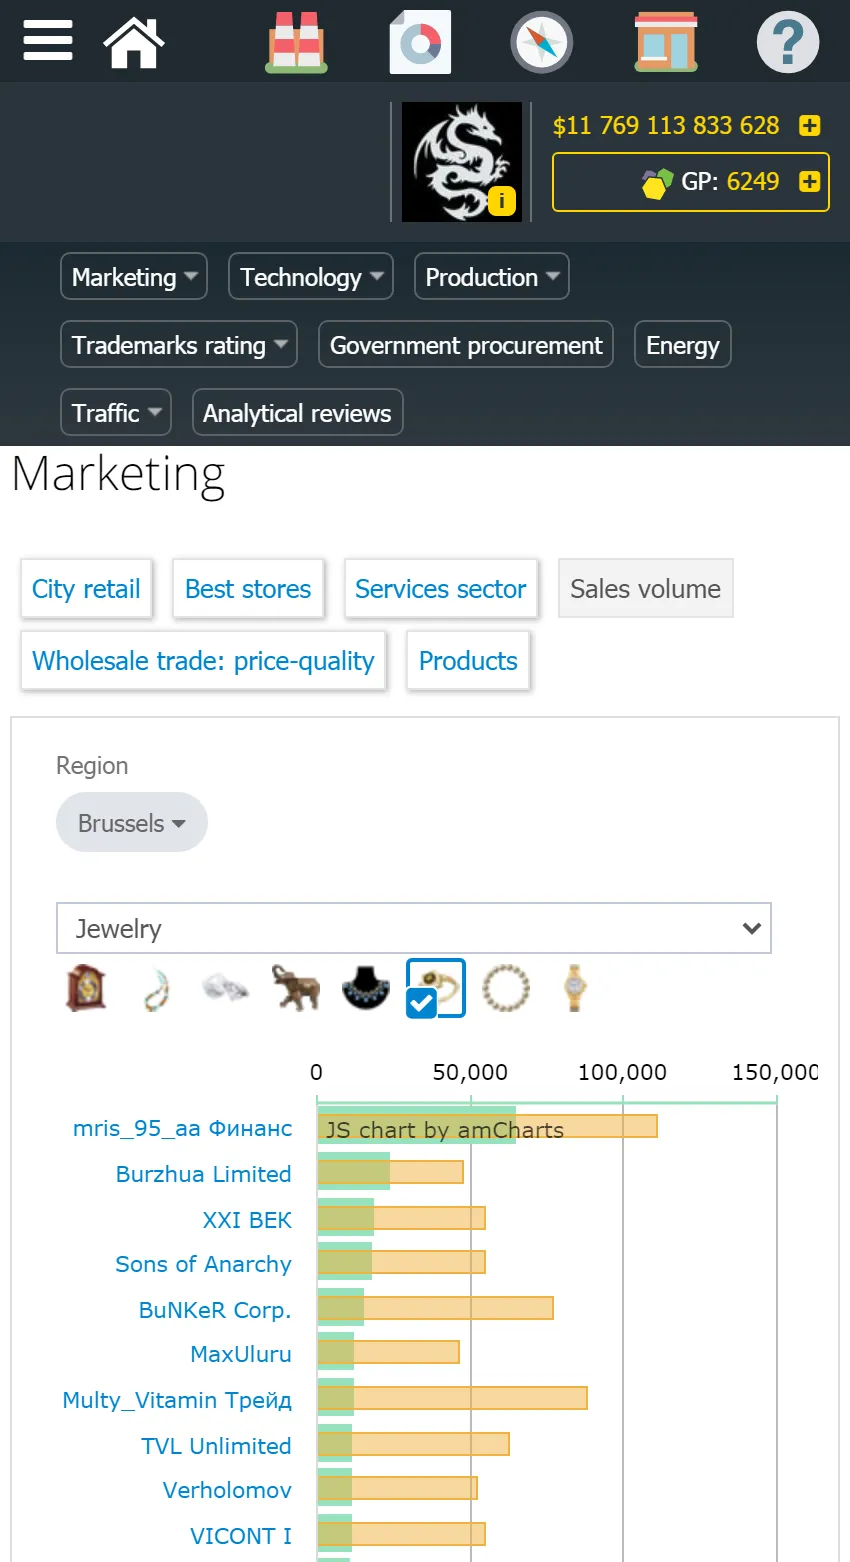The width and height of the screenshot is (850, 1562).
Task: Go to the home page icon
Action: pos(134,42)
